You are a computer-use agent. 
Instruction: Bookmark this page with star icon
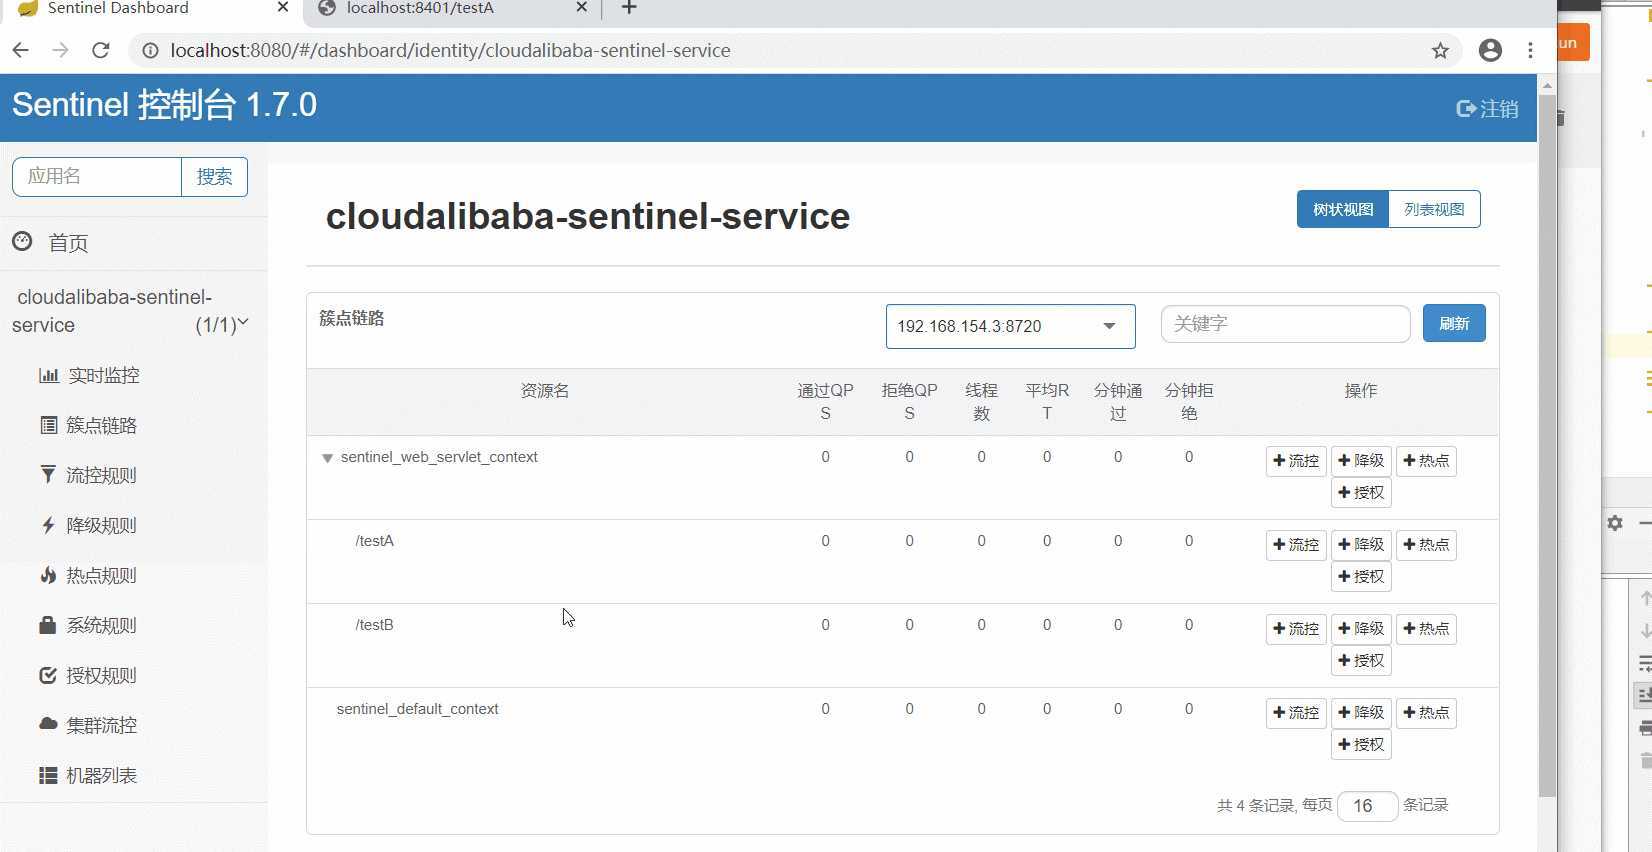(1440, 50)
